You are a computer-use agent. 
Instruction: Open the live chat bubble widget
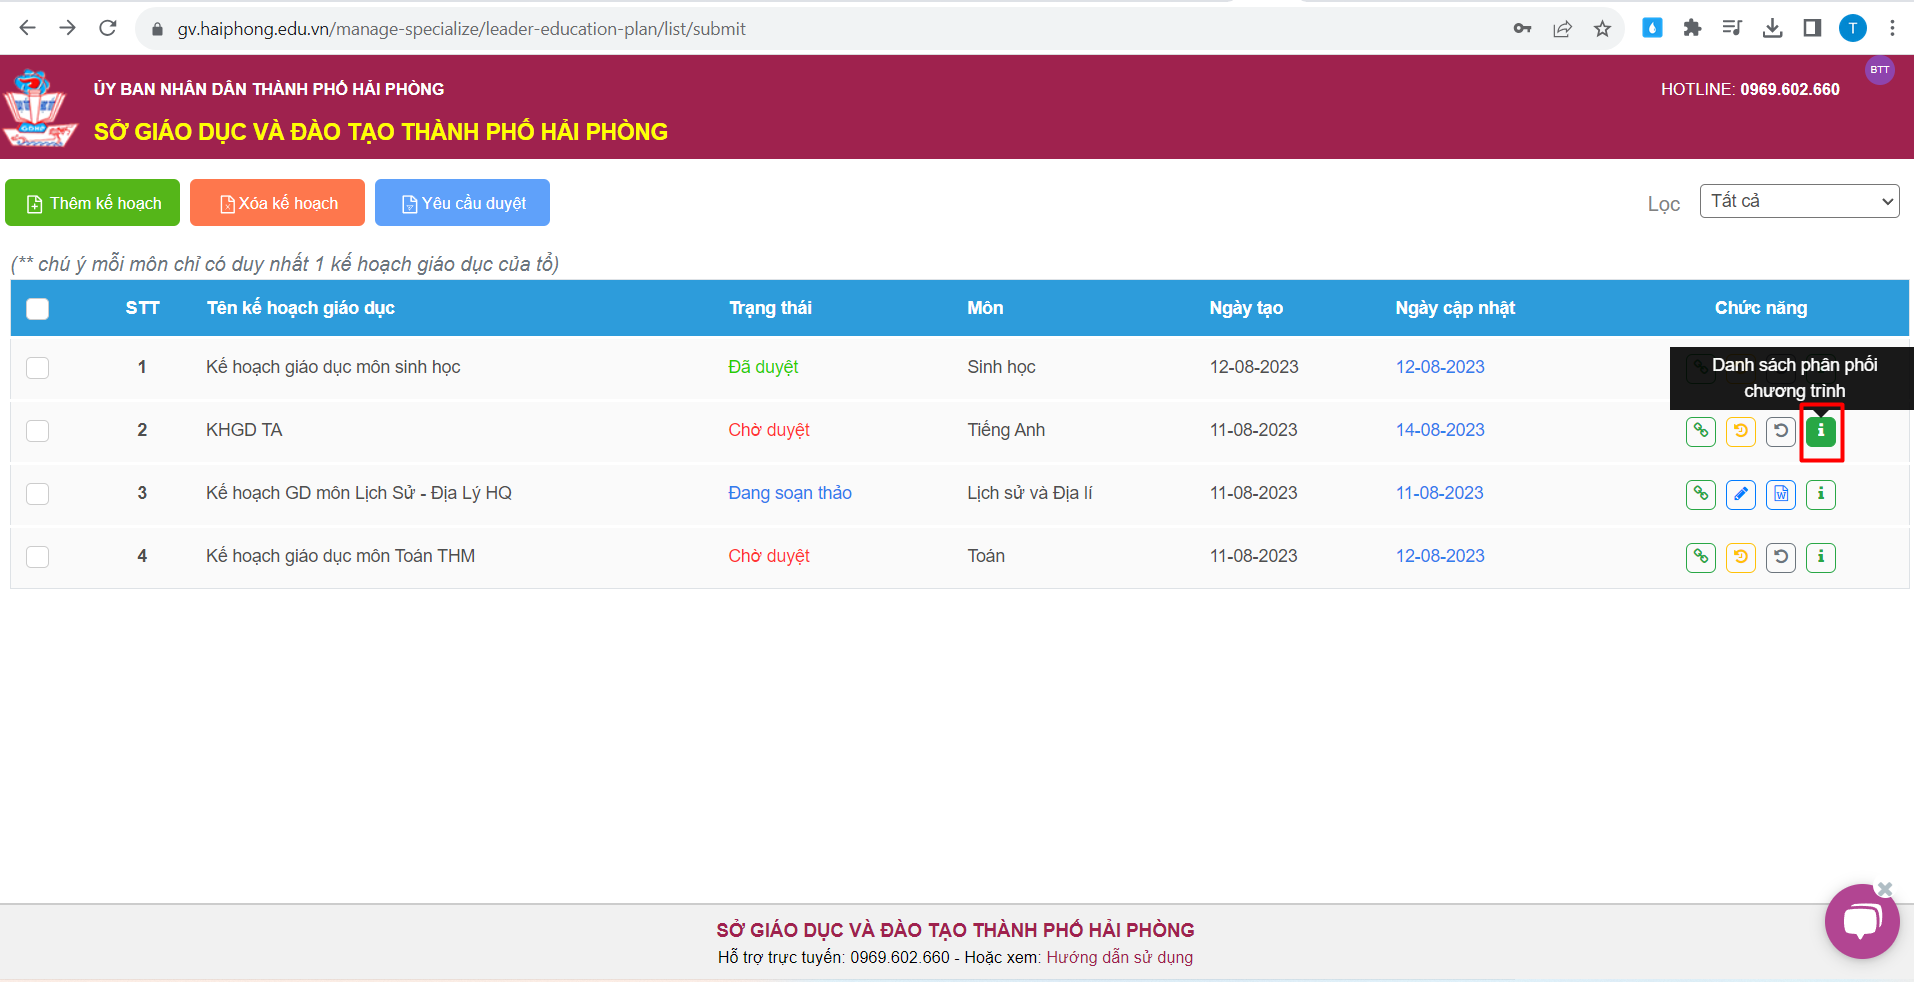pos(1861,921)
